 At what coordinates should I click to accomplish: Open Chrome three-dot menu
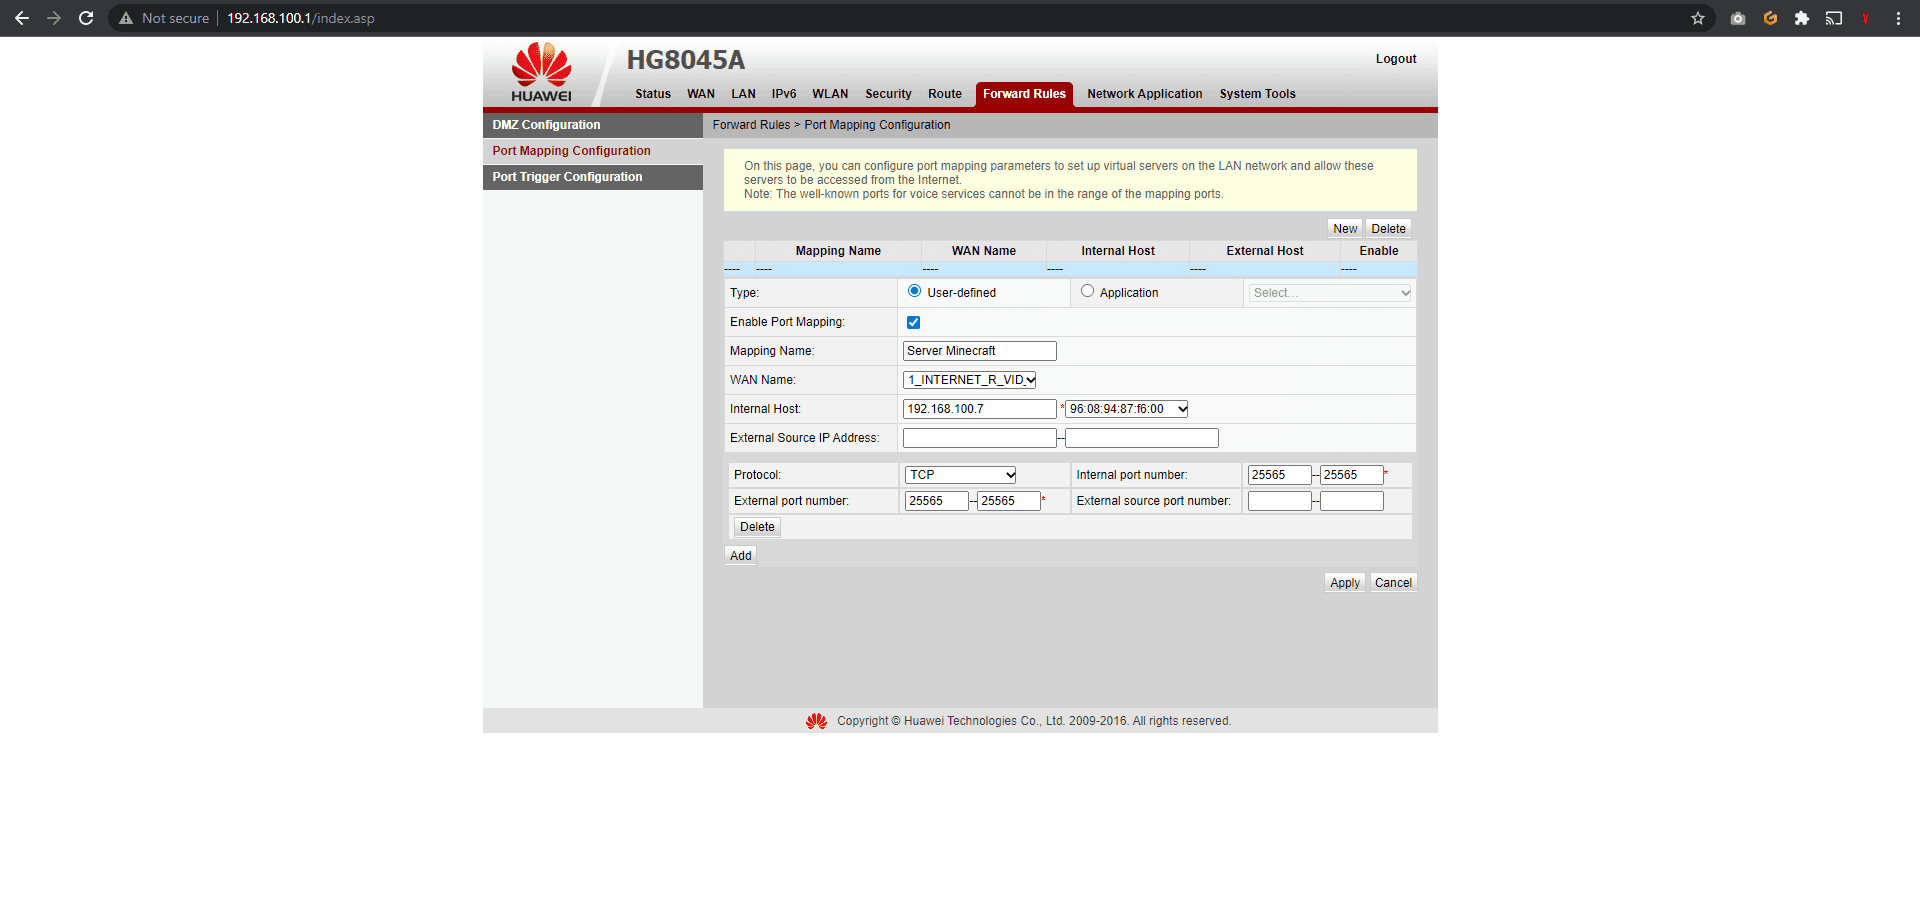point(1897,18)
